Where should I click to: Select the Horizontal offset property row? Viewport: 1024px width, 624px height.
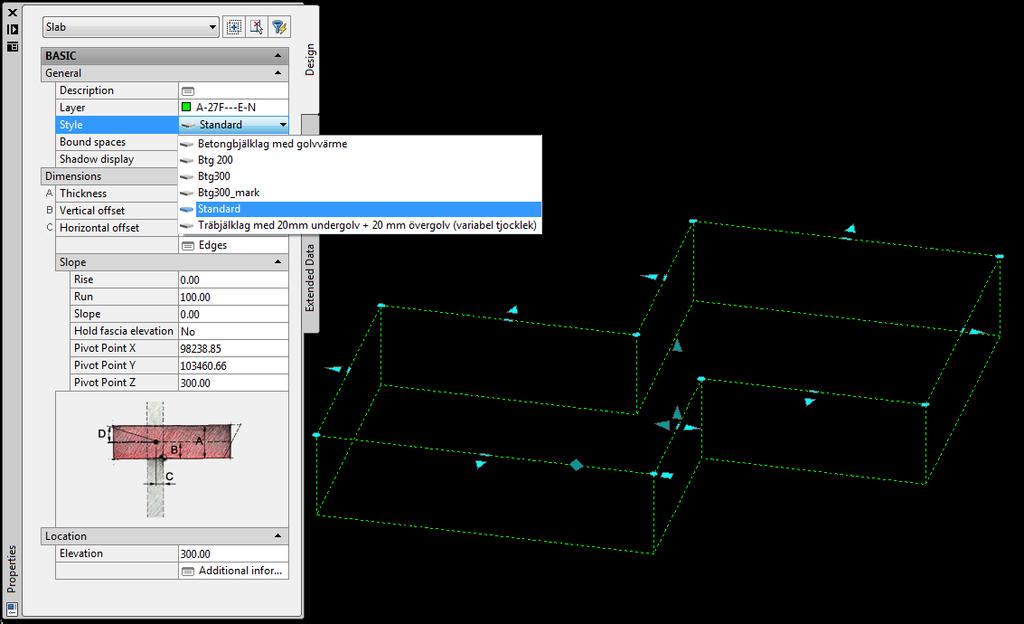pos(116,228)
